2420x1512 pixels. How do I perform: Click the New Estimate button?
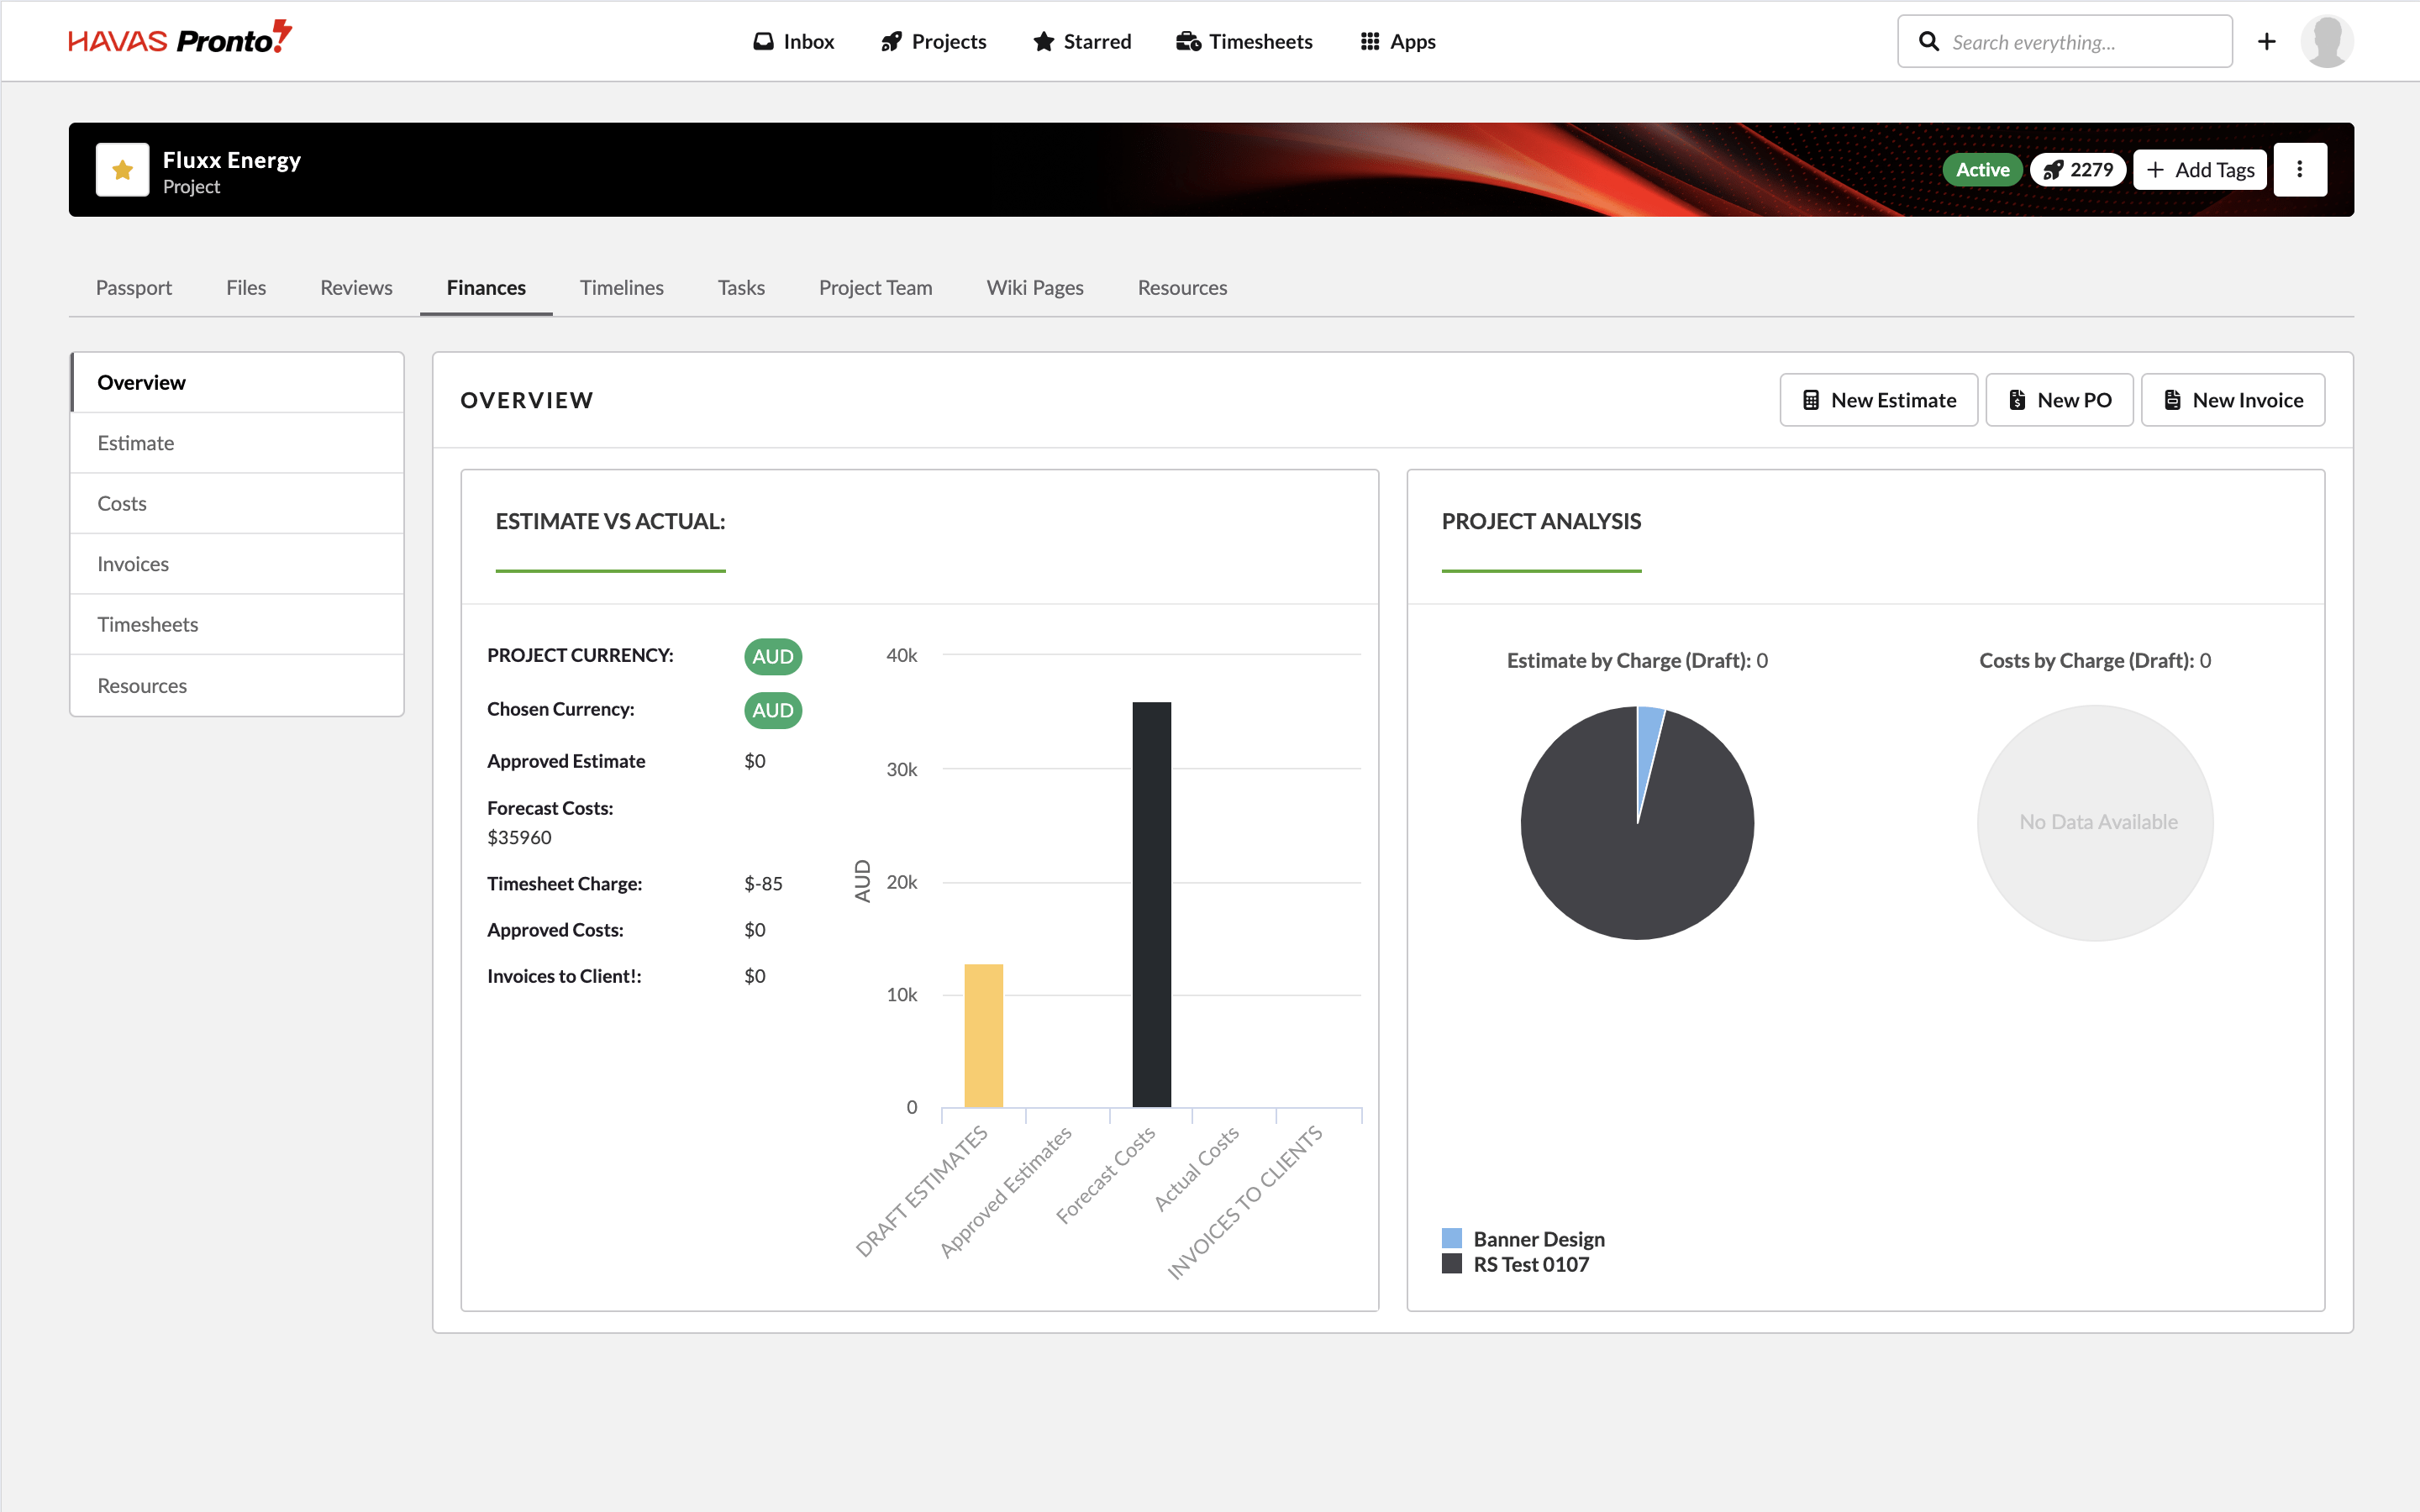[1878, 400]
